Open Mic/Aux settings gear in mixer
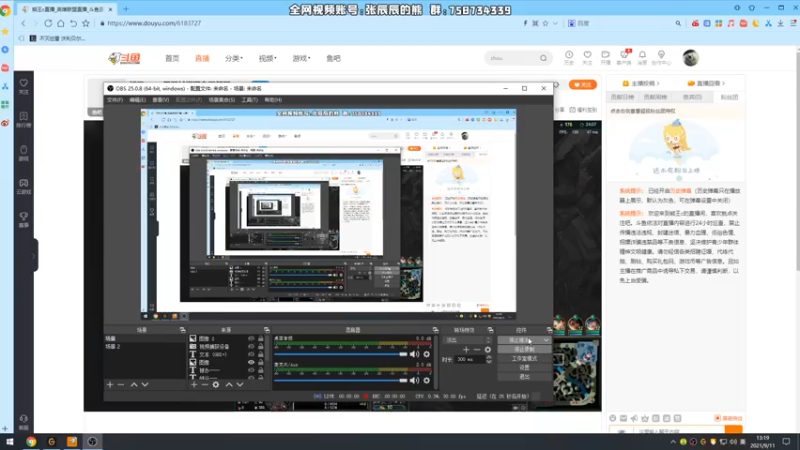This screenshot has width=800, height=450. click(x=427, y=380)
